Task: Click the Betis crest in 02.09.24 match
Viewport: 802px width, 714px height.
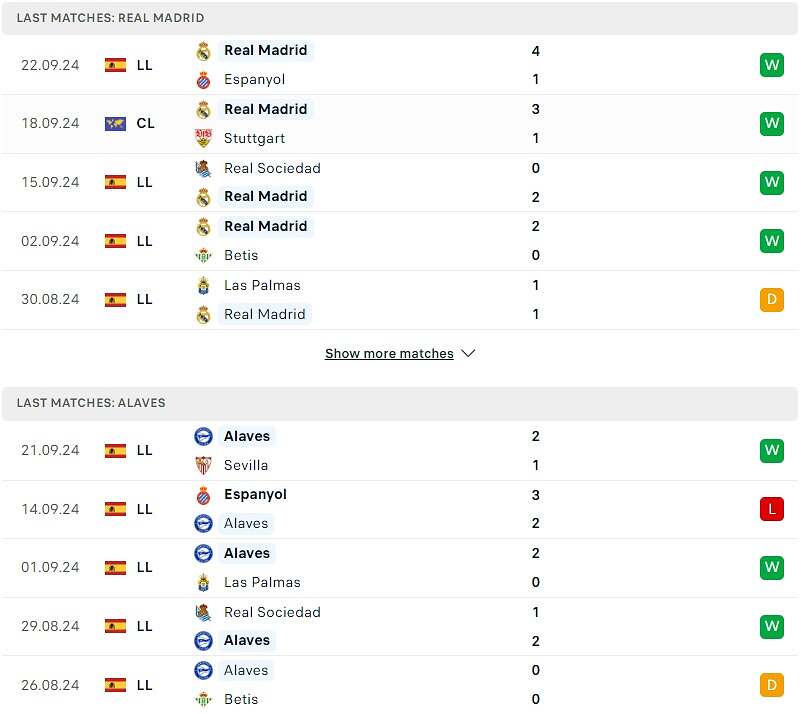Action: pyautogui.click(x=203, y=256)
